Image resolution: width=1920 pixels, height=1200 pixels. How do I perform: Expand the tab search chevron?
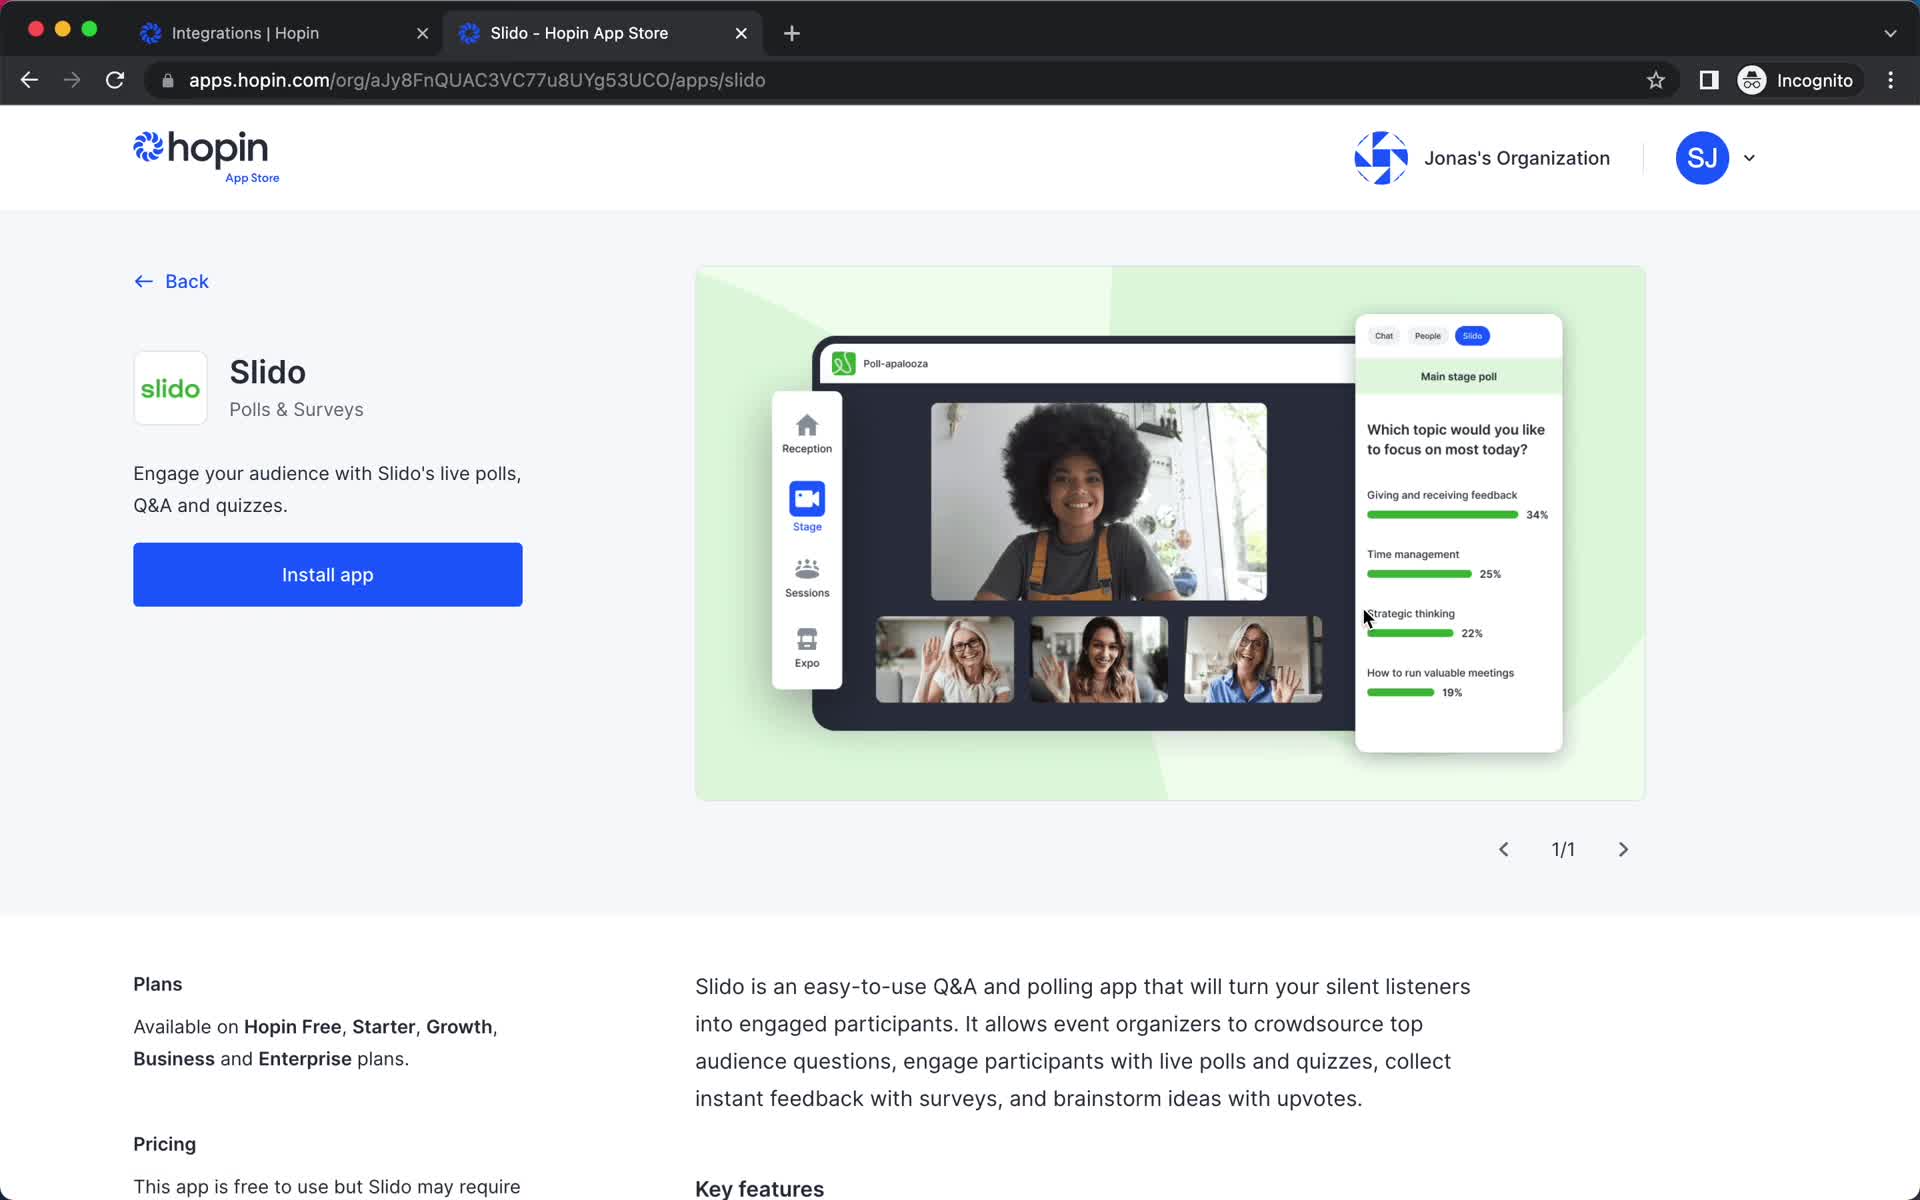click(1890, 33)
